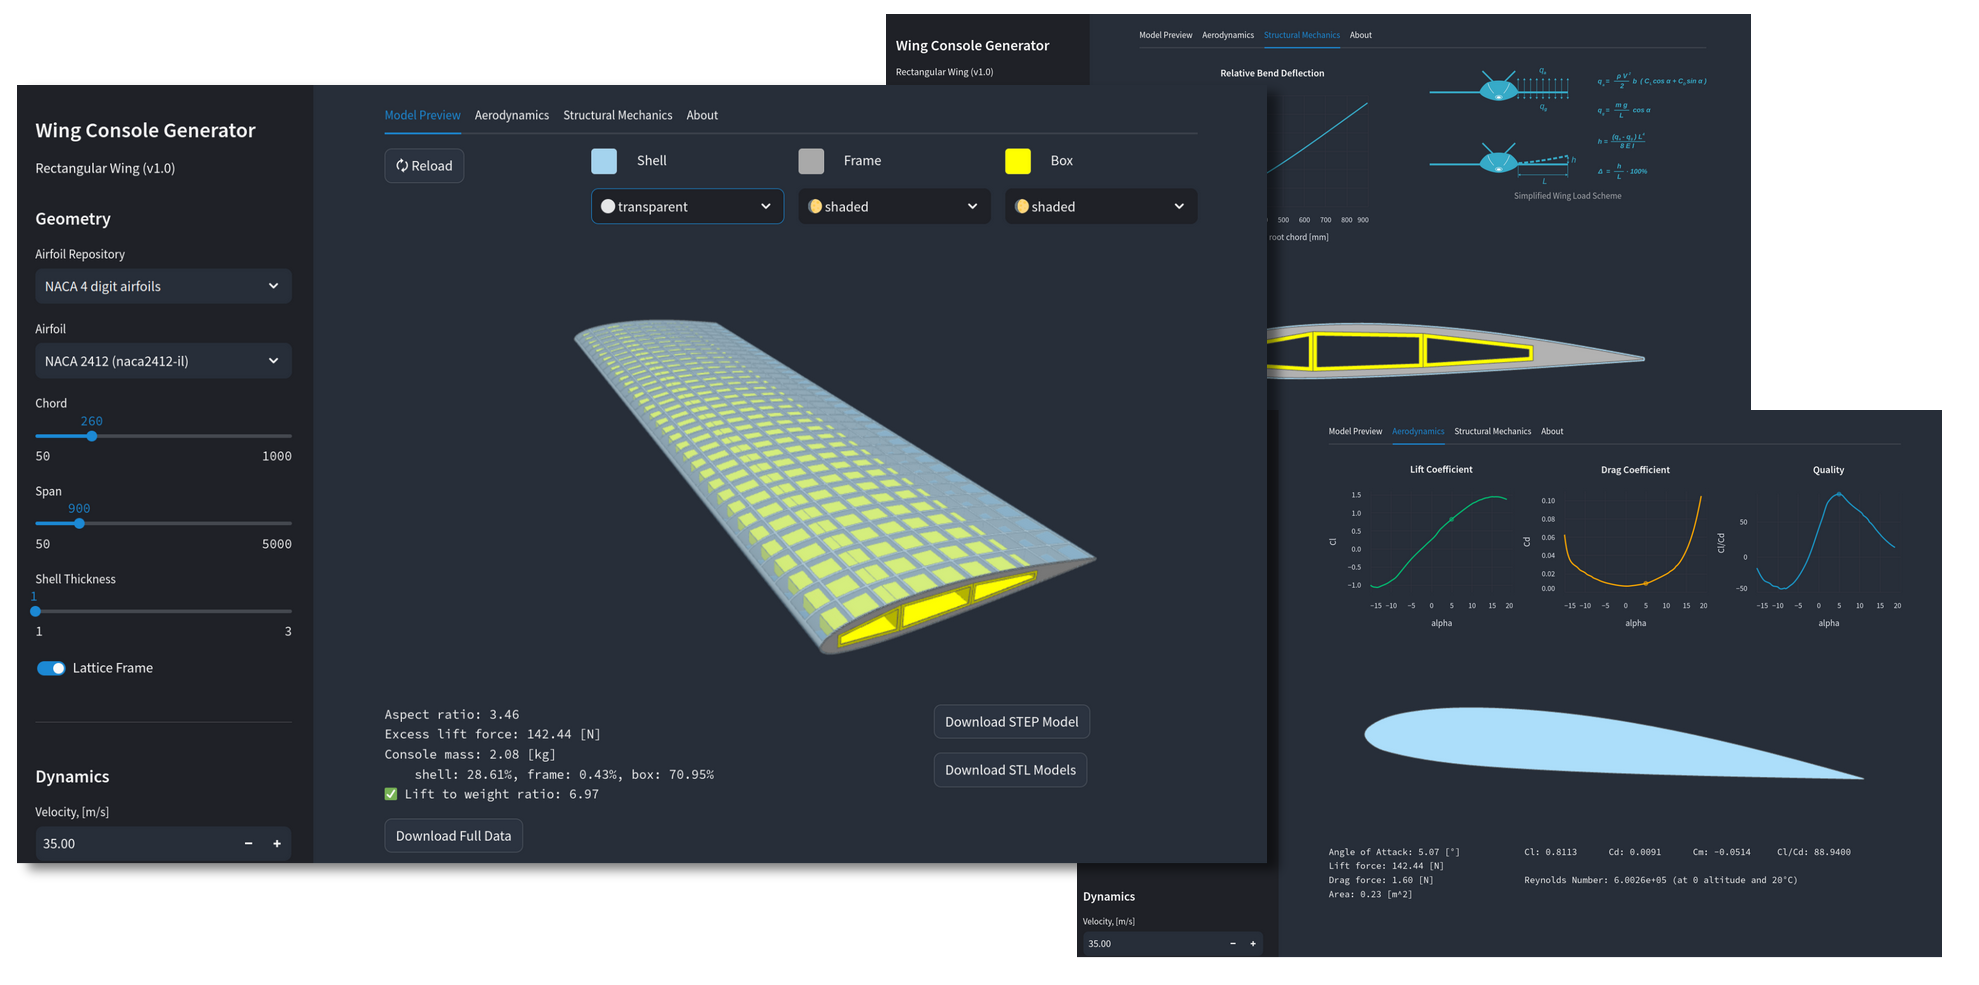The height and width of the screenshot is (985, 1979).
Task: Click the minus icon to decrease velocity
Action: coord(248,843)
